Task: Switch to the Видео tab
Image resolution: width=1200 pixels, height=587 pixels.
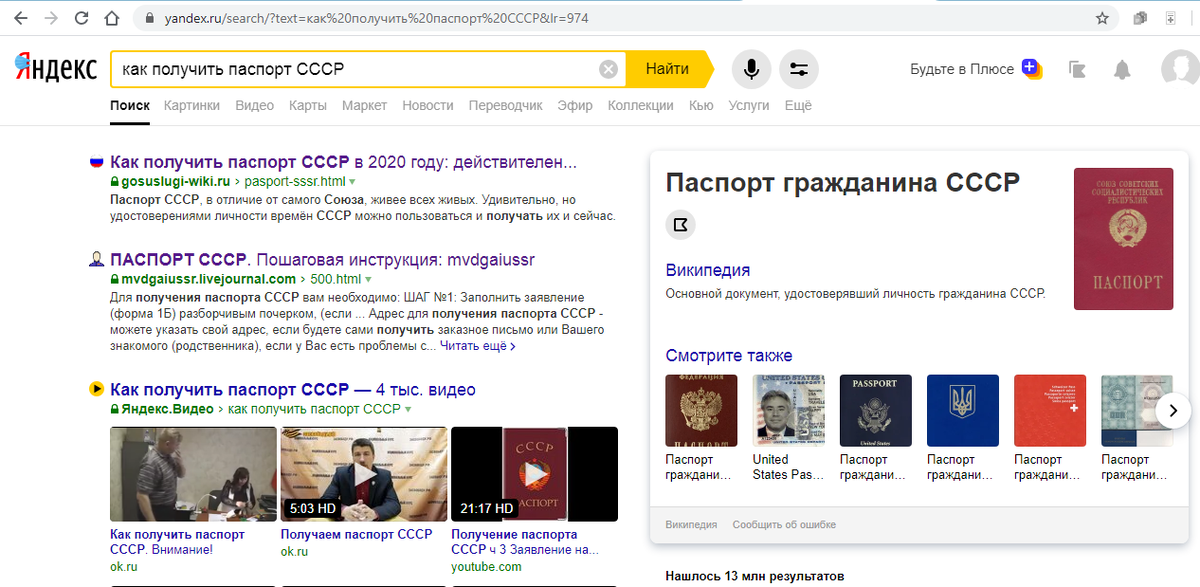Action: (x=255, y=105)
